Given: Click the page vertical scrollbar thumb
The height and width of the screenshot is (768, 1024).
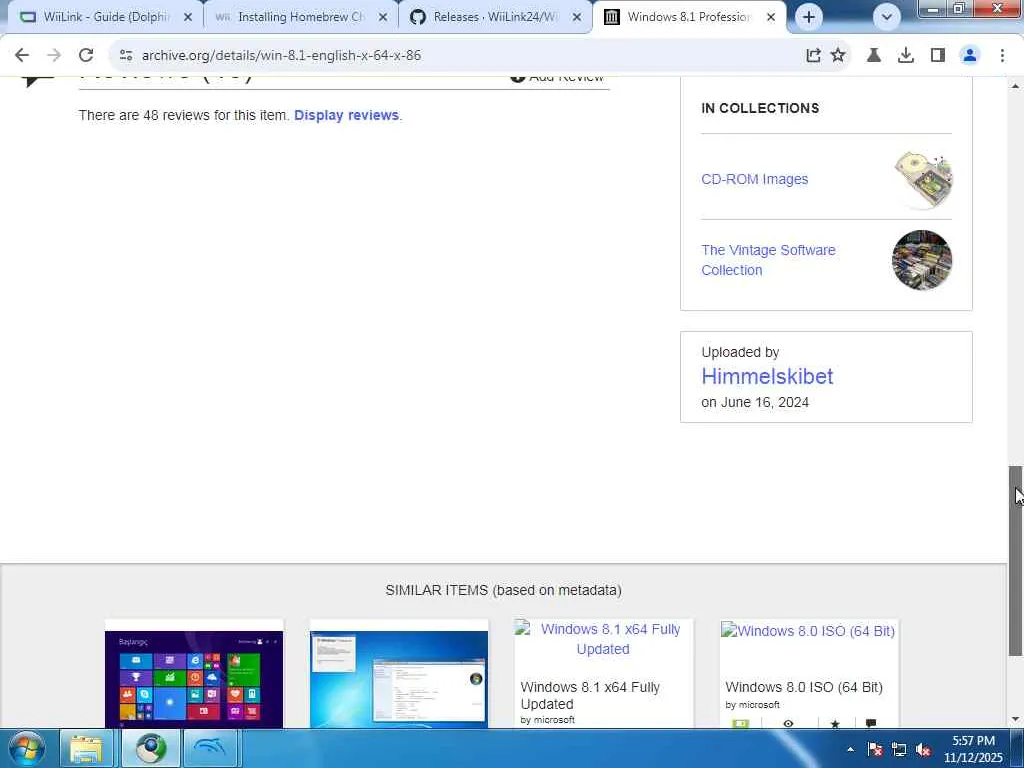Looking at the screenshot, I should point(1016,560).
